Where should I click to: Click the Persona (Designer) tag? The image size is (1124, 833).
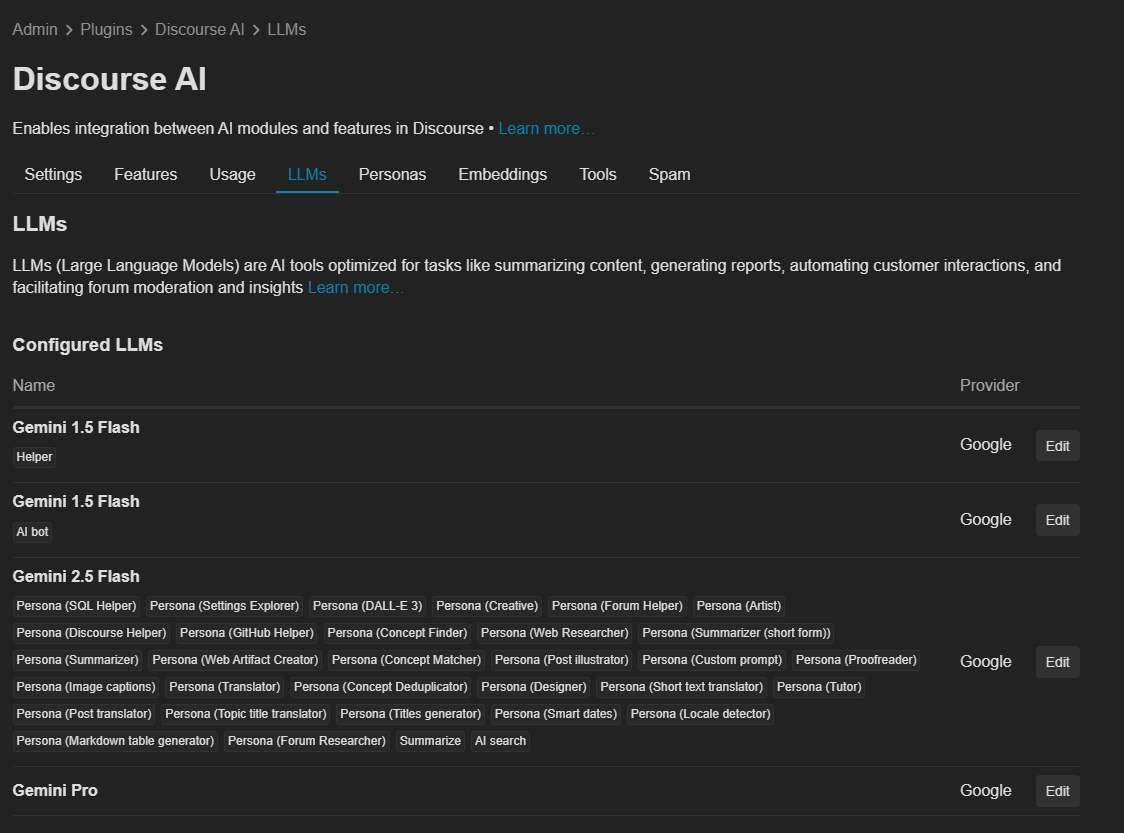[x=534, y=687]
